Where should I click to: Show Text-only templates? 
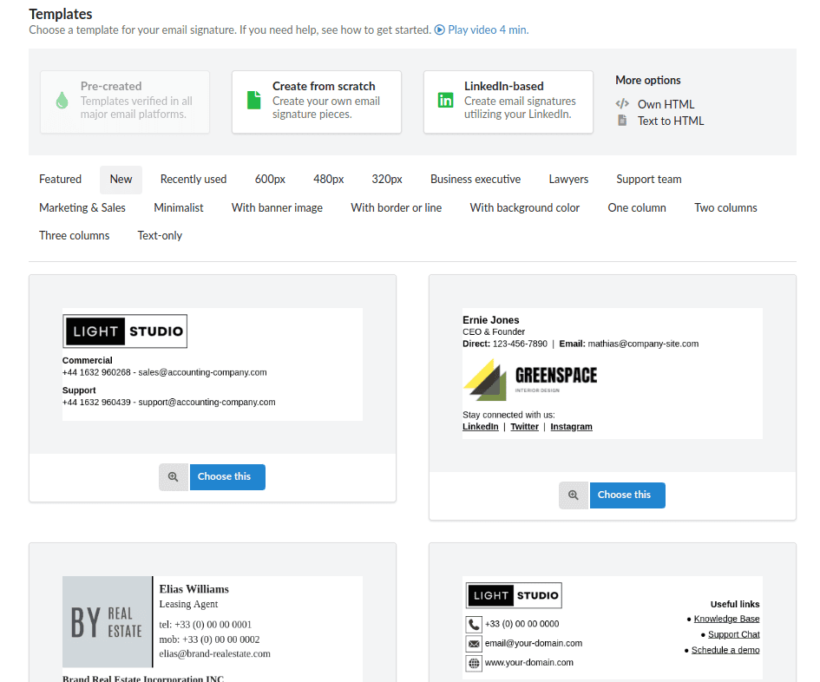159,236
